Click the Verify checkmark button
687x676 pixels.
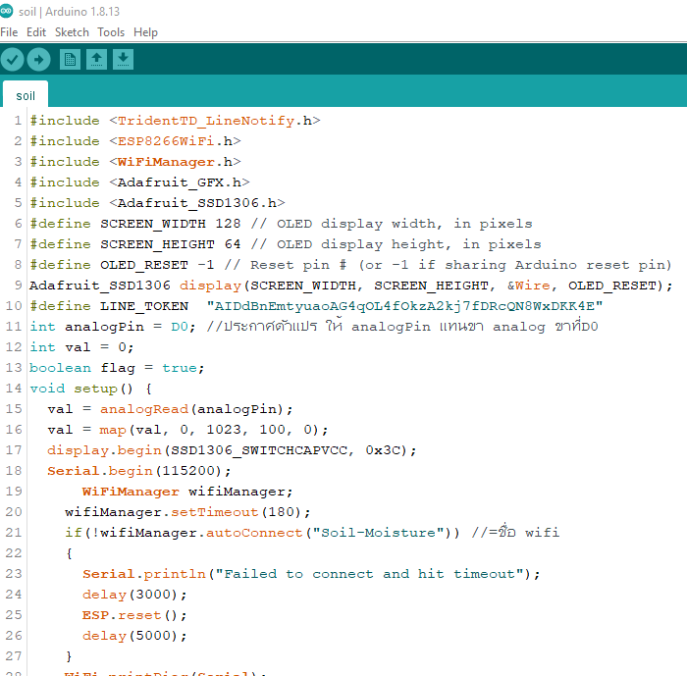13,60
